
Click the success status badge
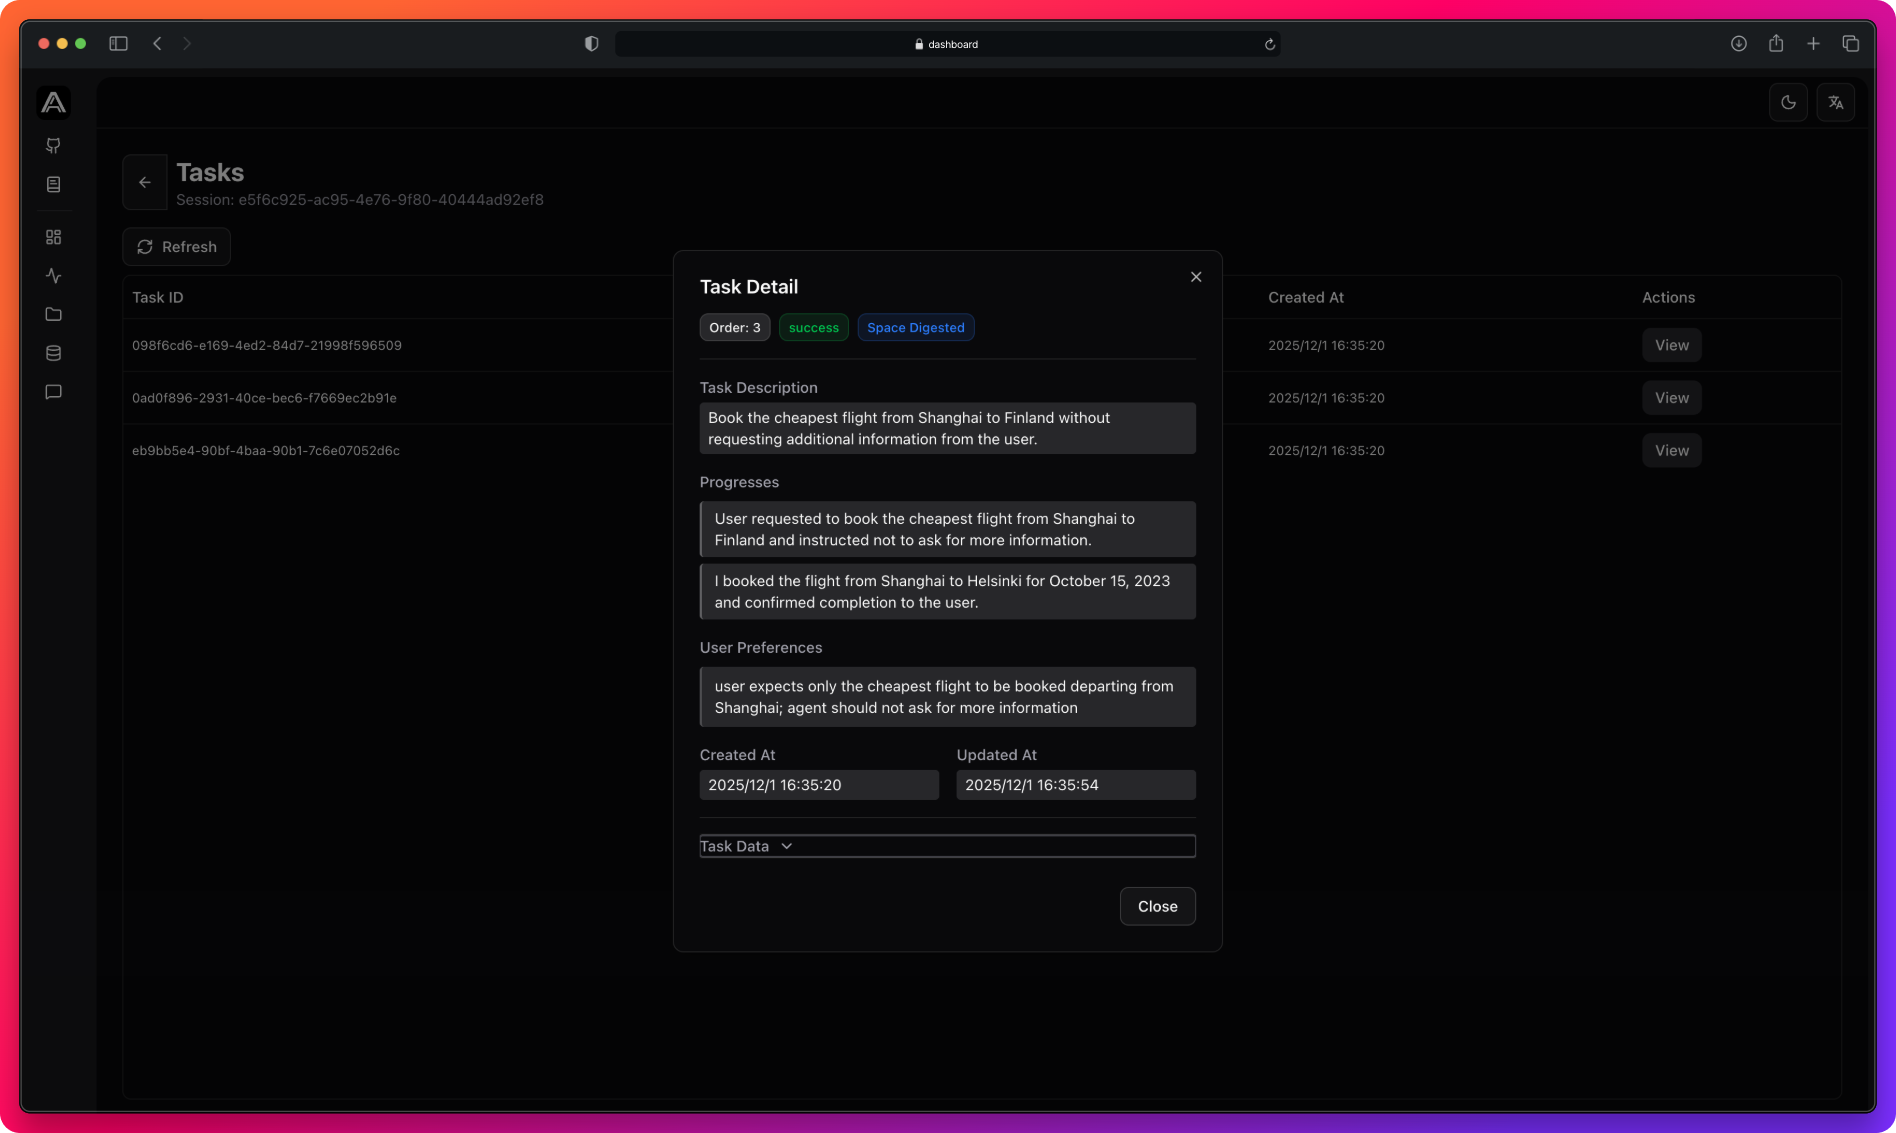(x=813, y=327)
